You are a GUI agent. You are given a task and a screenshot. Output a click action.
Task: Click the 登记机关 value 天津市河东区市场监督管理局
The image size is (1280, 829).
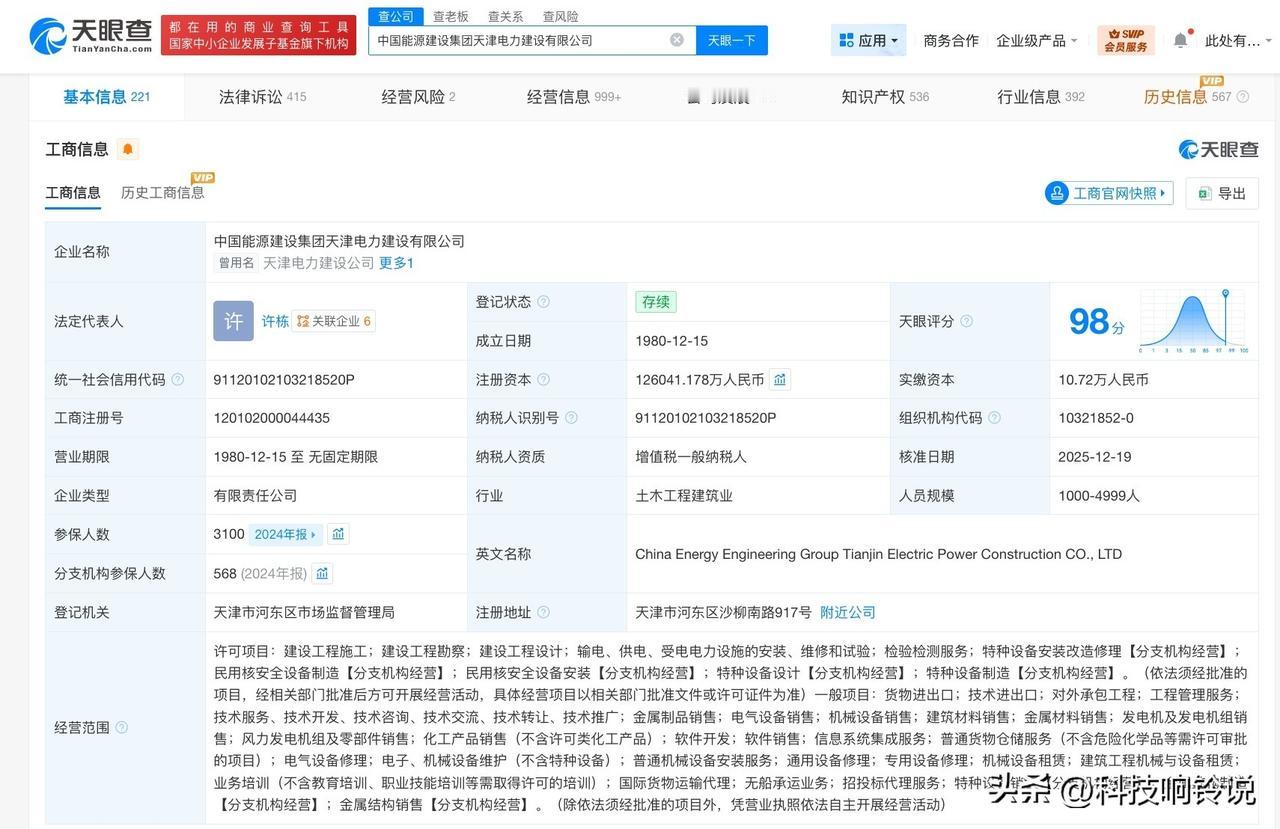(x=304, y=612)
